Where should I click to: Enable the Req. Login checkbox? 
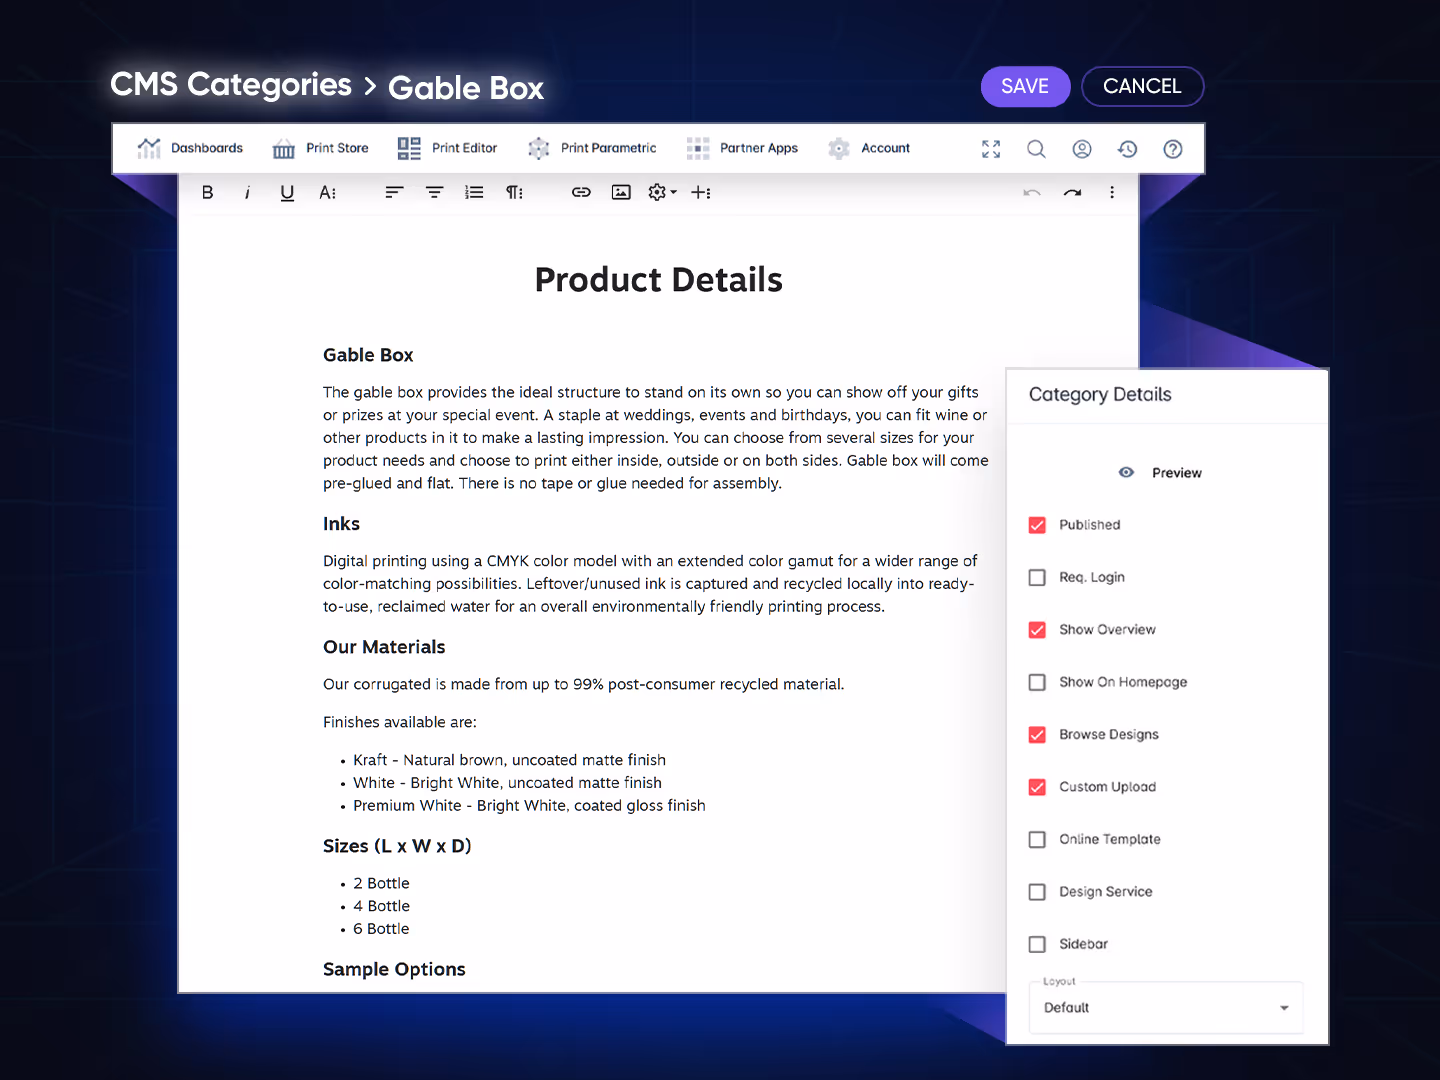[1037, 577]
